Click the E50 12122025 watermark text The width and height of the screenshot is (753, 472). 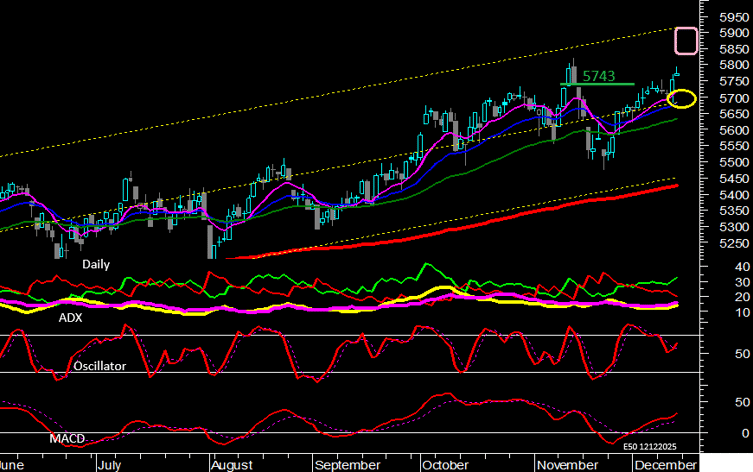click(651, 446)
